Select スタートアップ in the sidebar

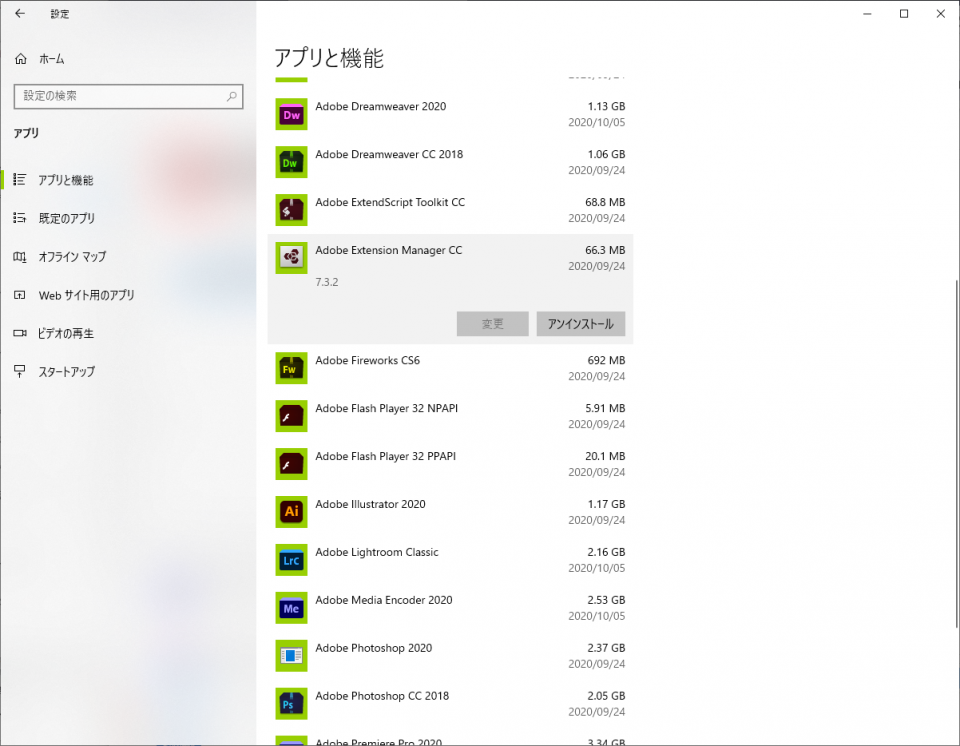coord(66,372)
